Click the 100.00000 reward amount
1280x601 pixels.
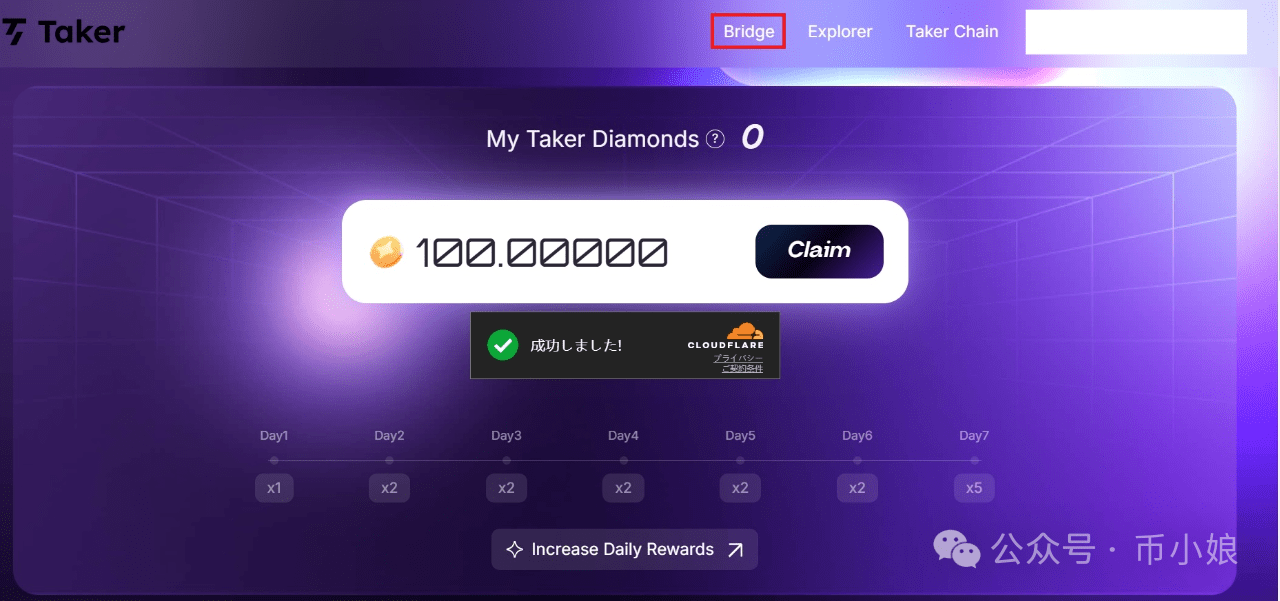point(541,253)
